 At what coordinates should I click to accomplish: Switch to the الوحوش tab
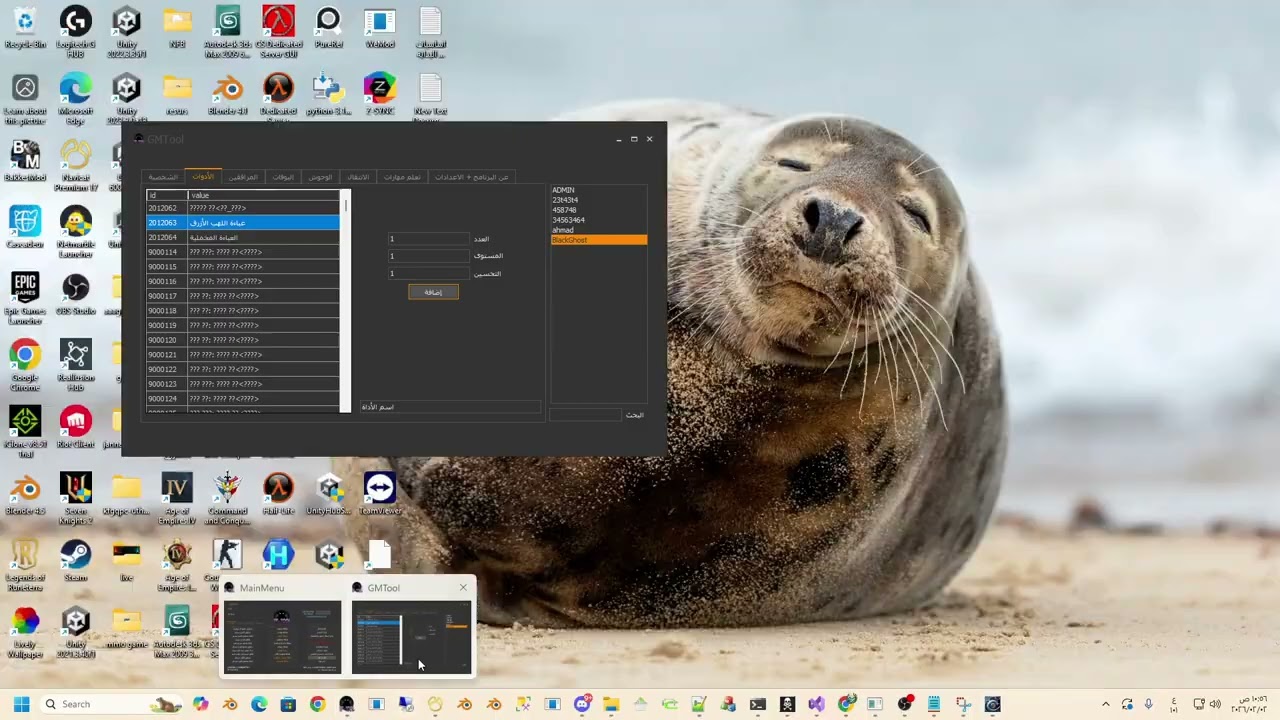[x=320, y=177]
